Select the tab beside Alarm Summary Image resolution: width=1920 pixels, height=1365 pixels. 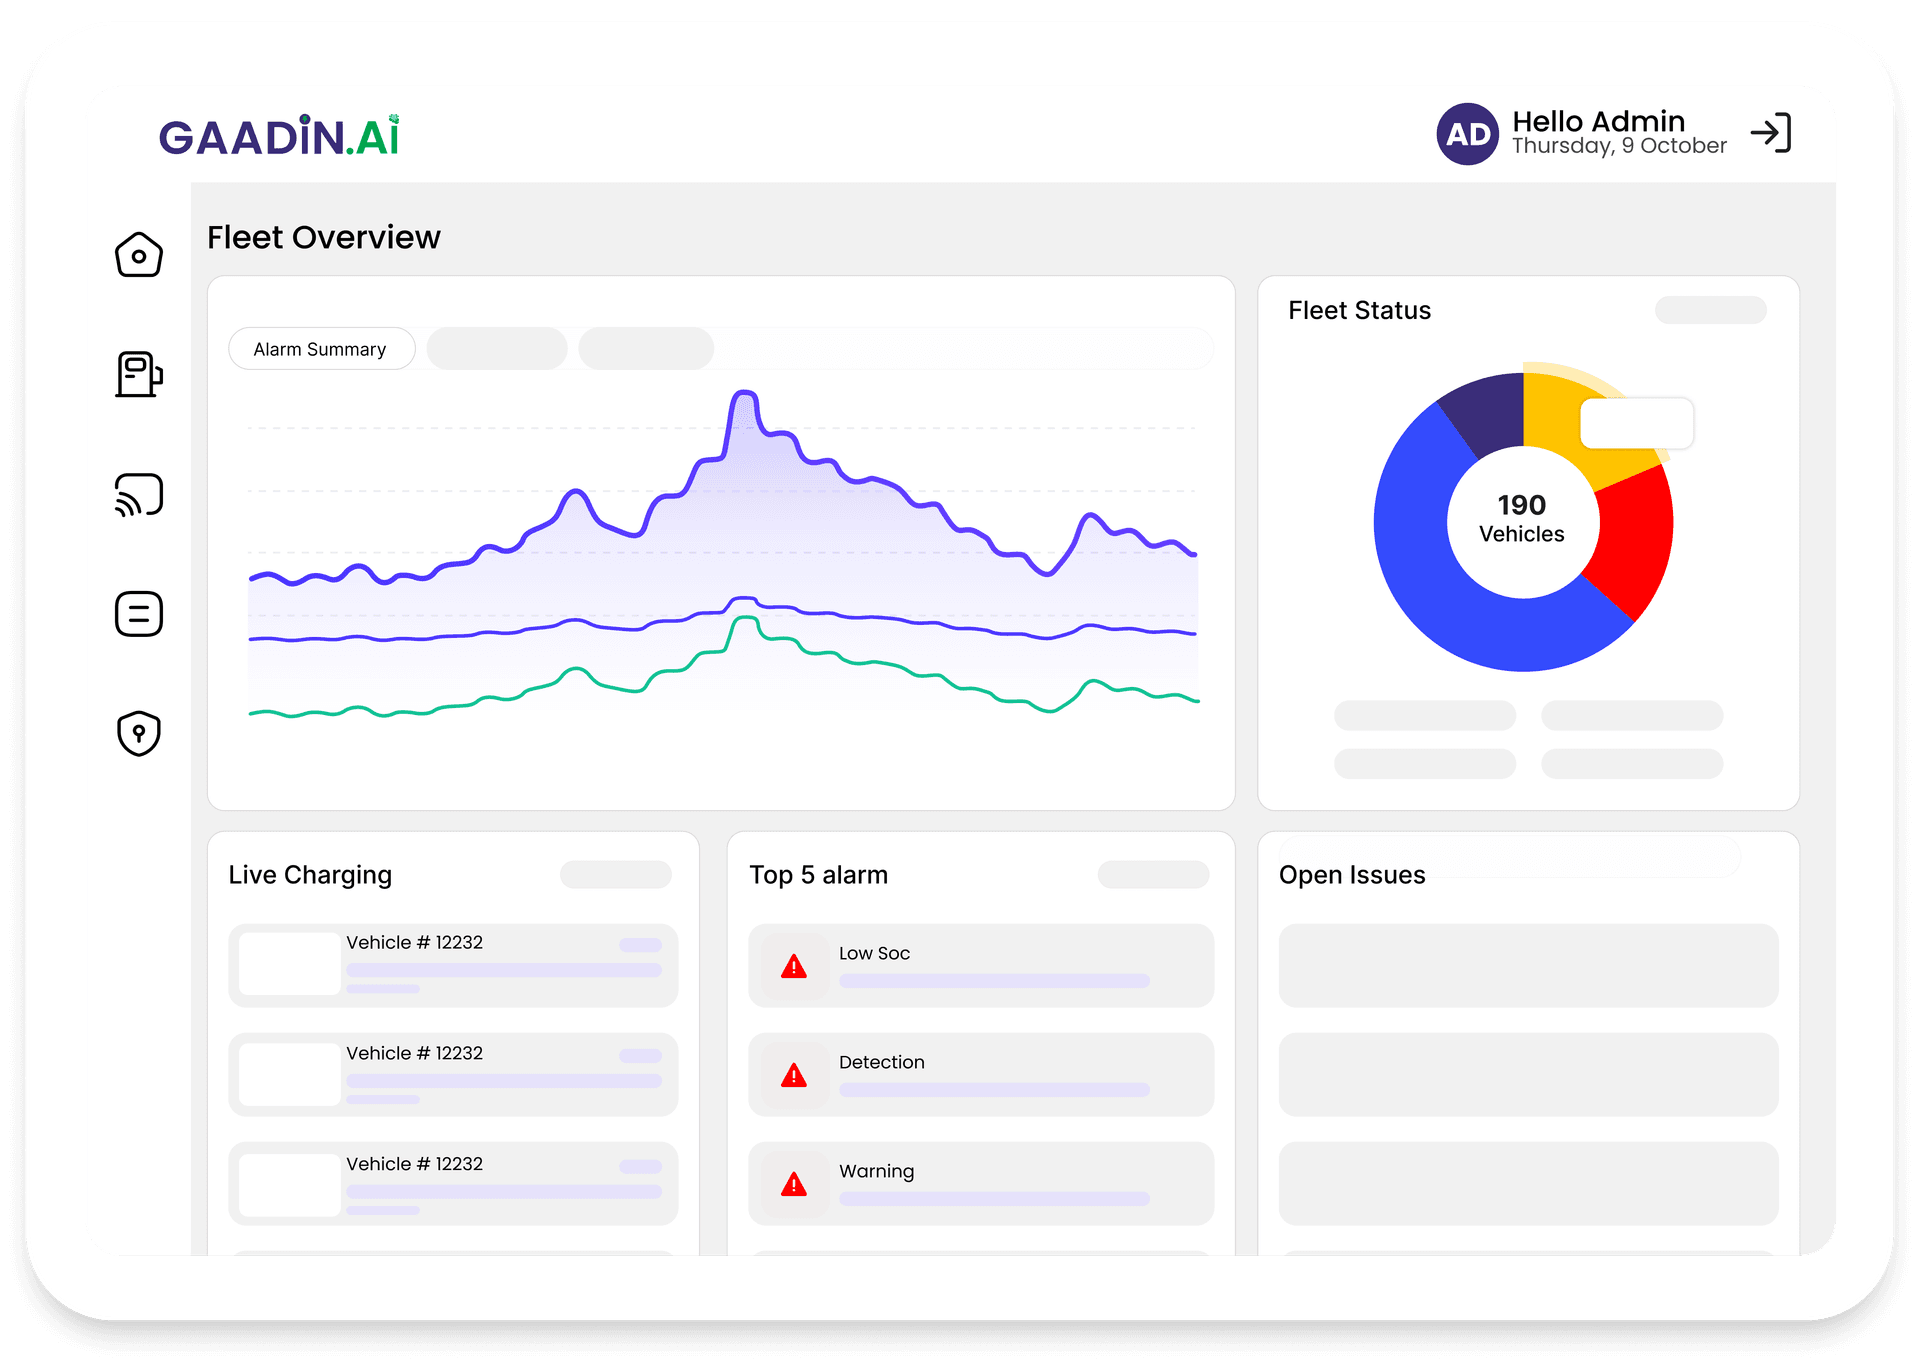pos(496,348)
